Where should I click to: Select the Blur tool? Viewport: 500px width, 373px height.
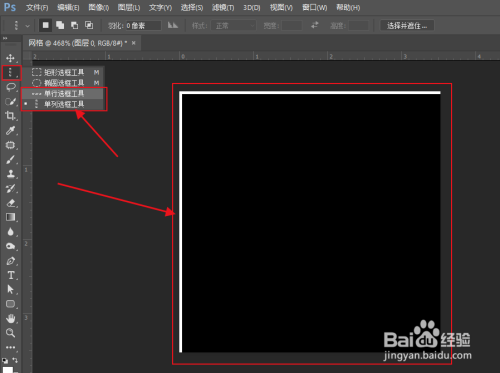click(10, 232)
